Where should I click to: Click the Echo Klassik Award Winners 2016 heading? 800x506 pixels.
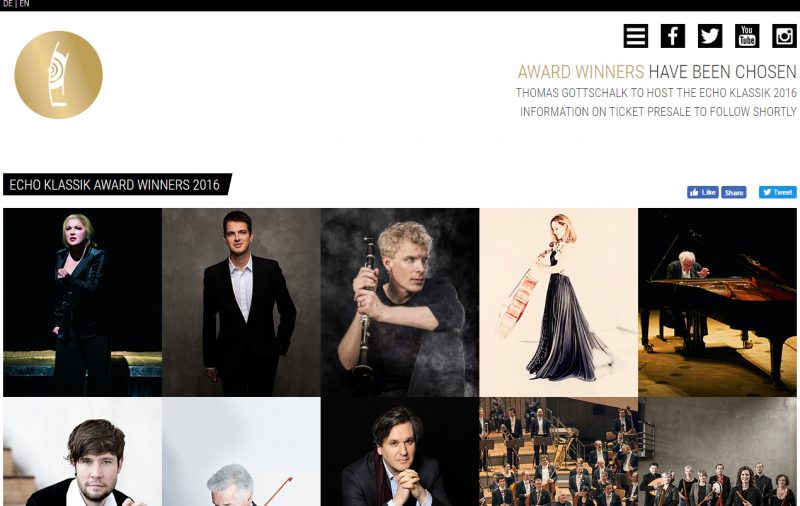click(x=115, y=185)
